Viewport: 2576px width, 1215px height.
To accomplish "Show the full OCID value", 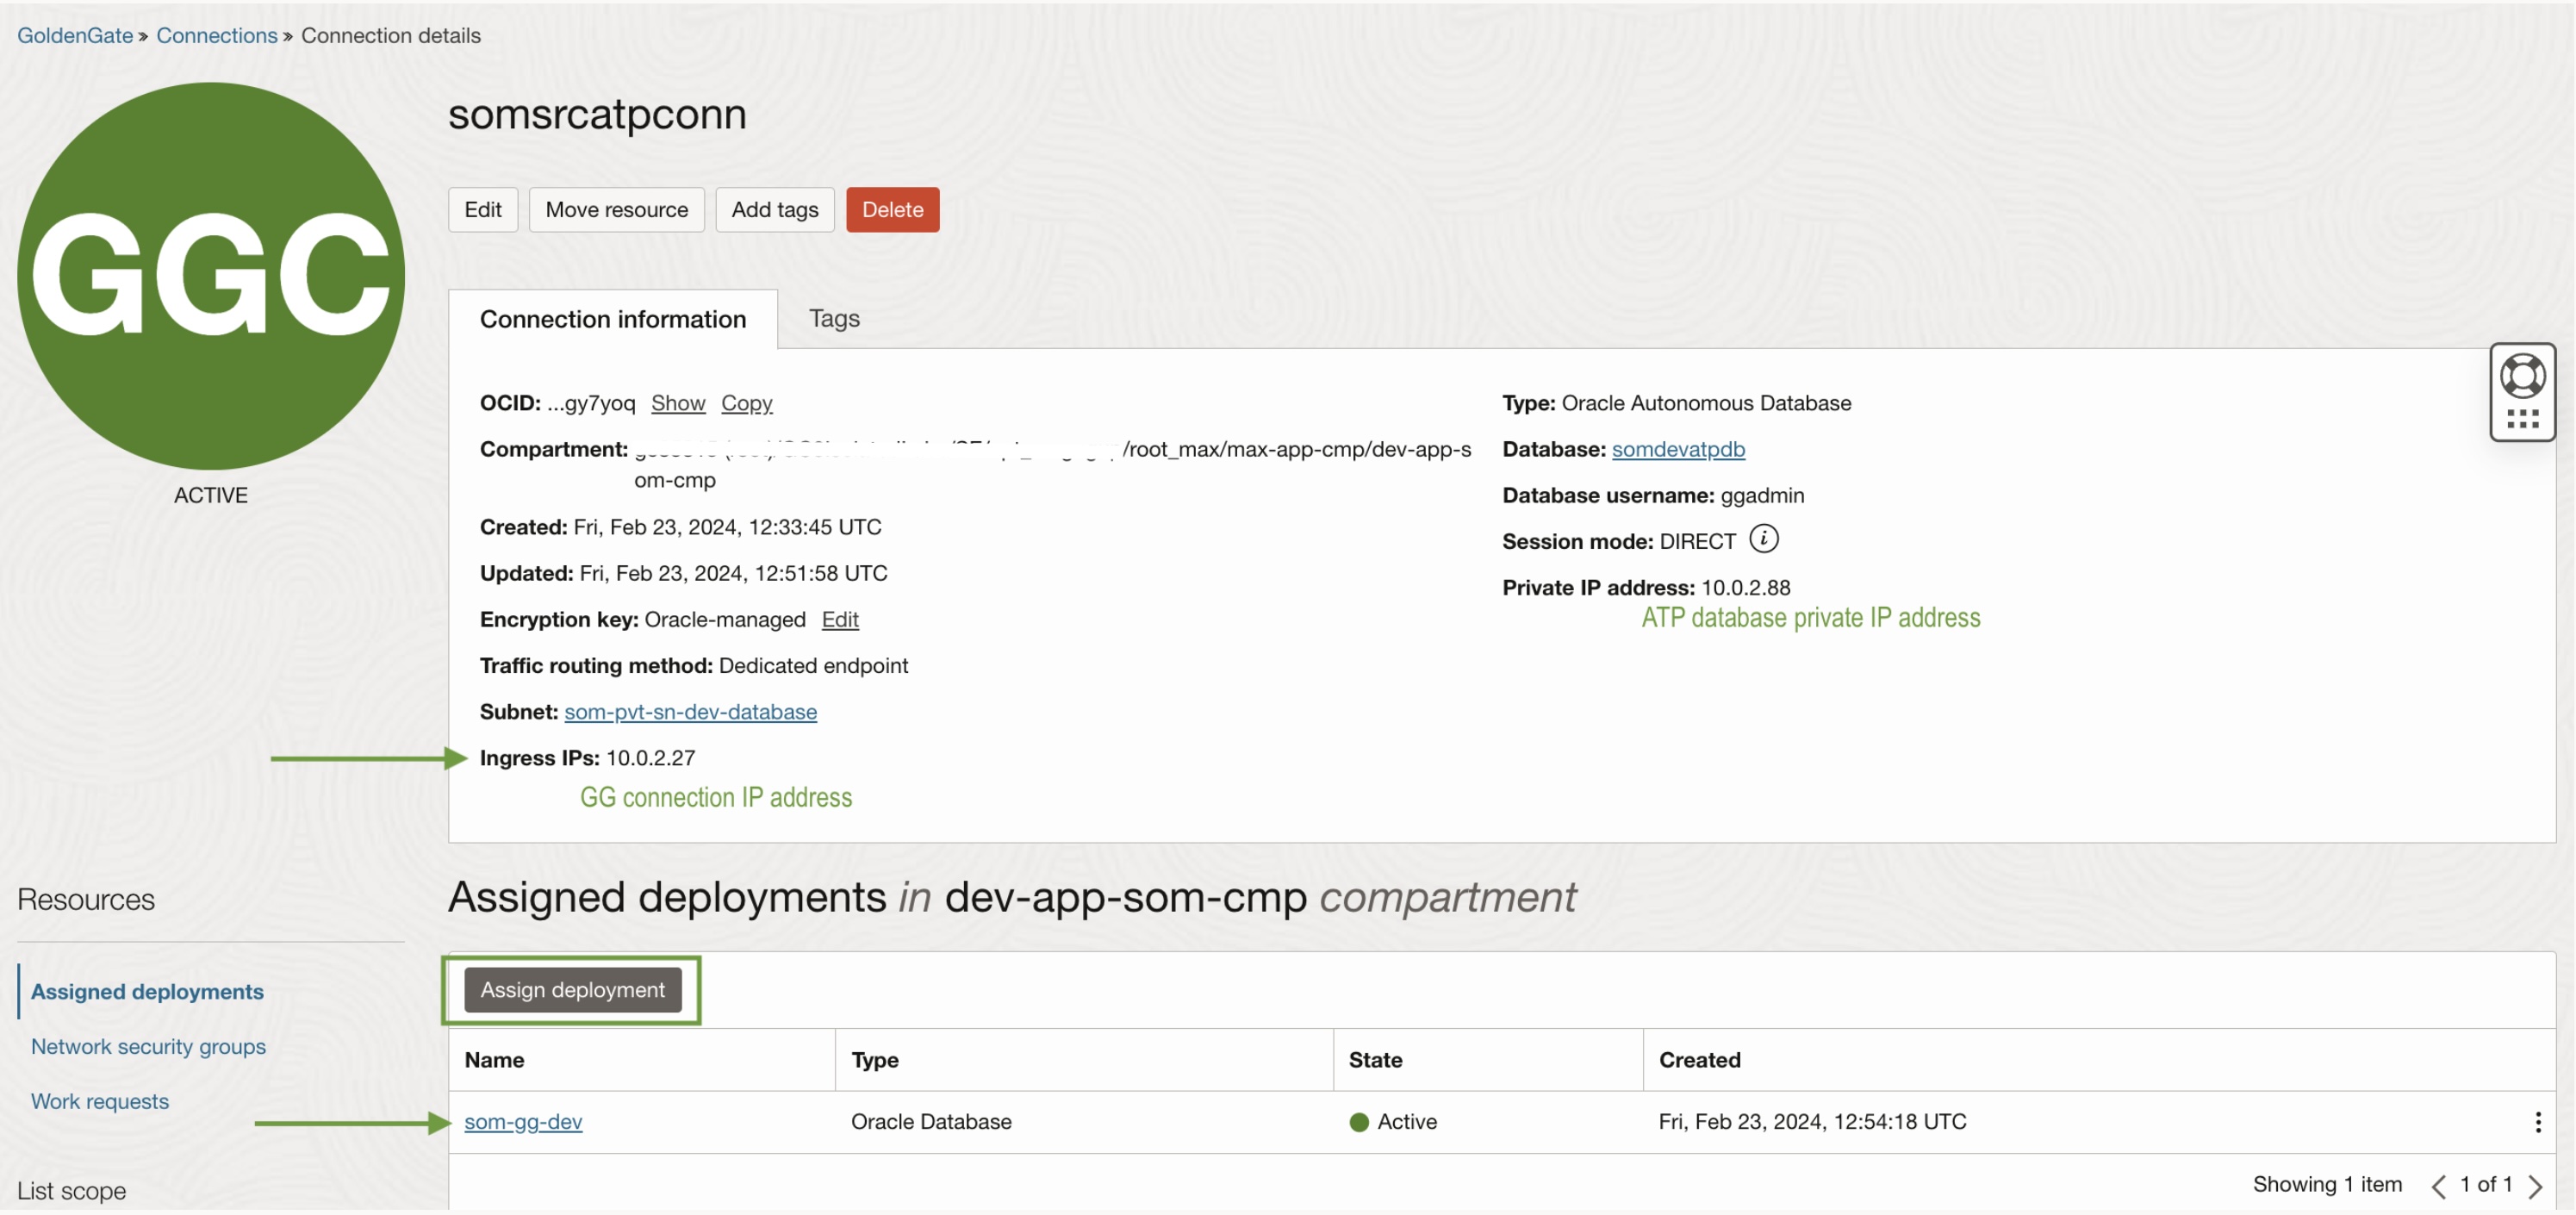I will coord(677,402).
